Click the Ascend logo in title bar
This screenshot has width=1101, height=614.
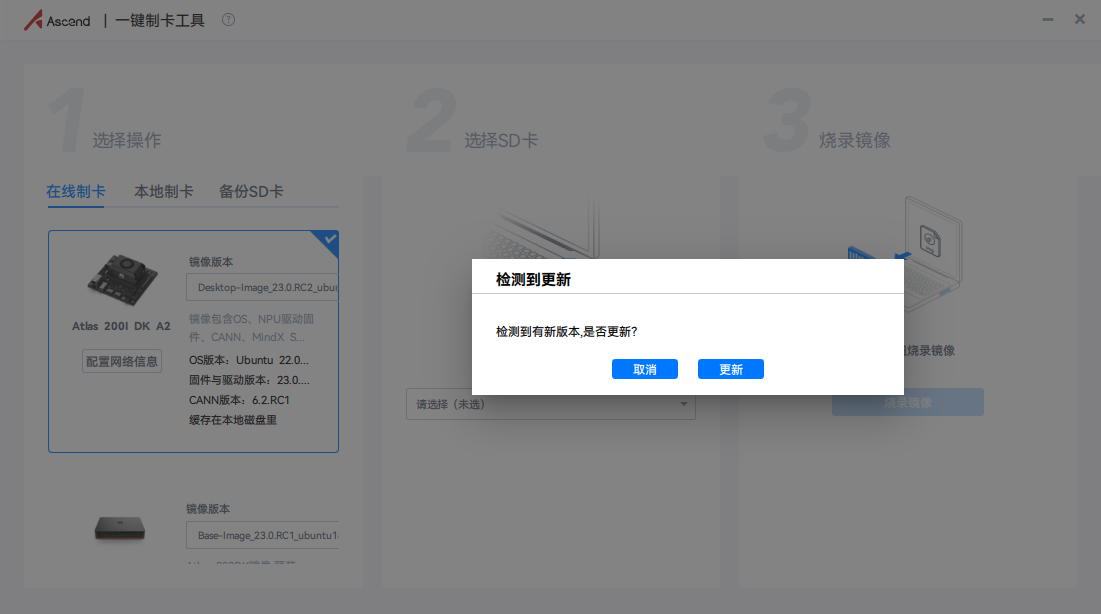point(57,20)
